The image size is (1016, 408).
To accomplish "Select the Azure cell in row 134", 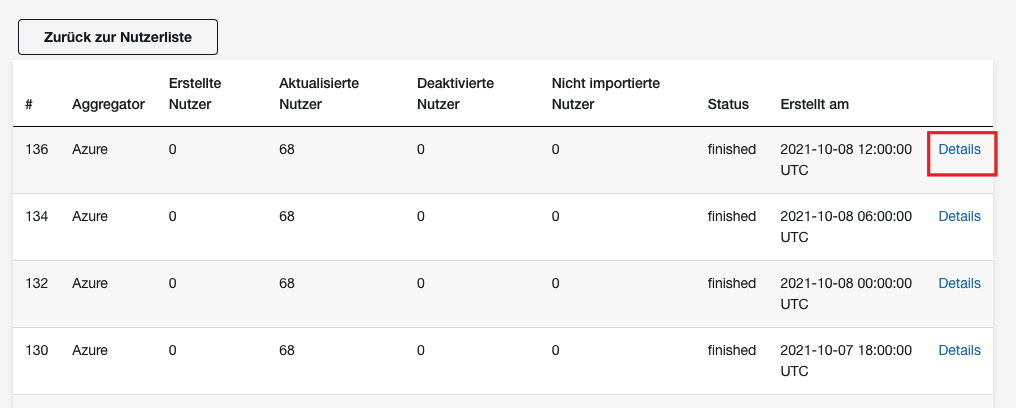I will tap(89, 216).
